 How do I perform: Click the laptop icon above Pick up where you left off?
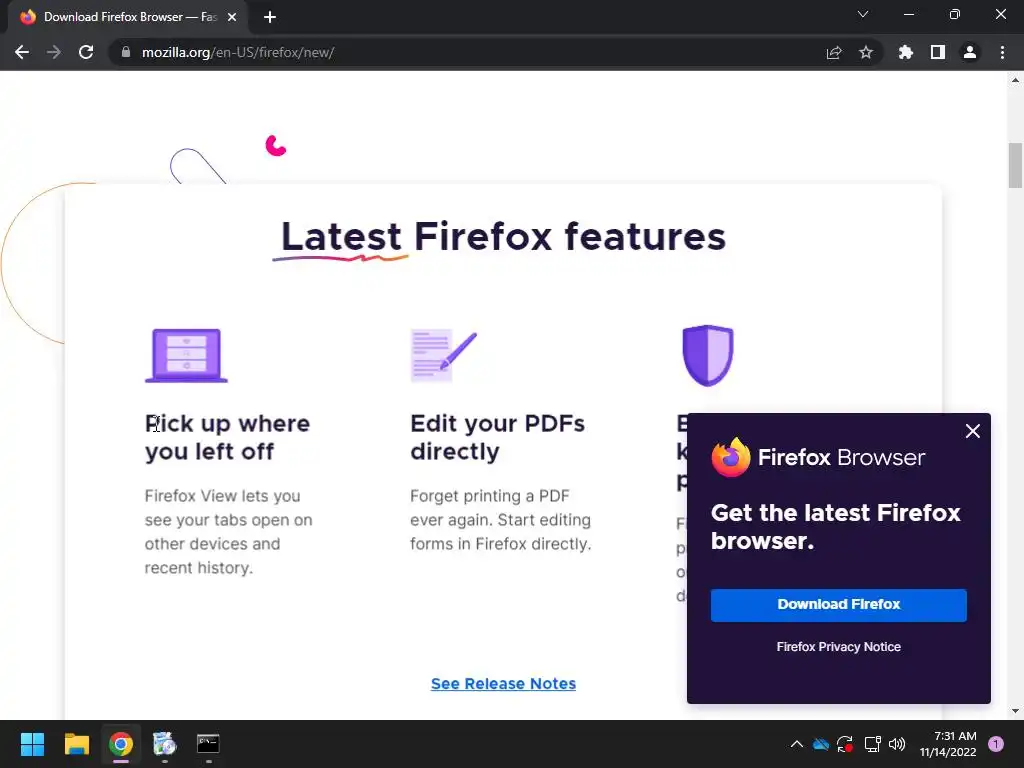[x=186, y=355]
